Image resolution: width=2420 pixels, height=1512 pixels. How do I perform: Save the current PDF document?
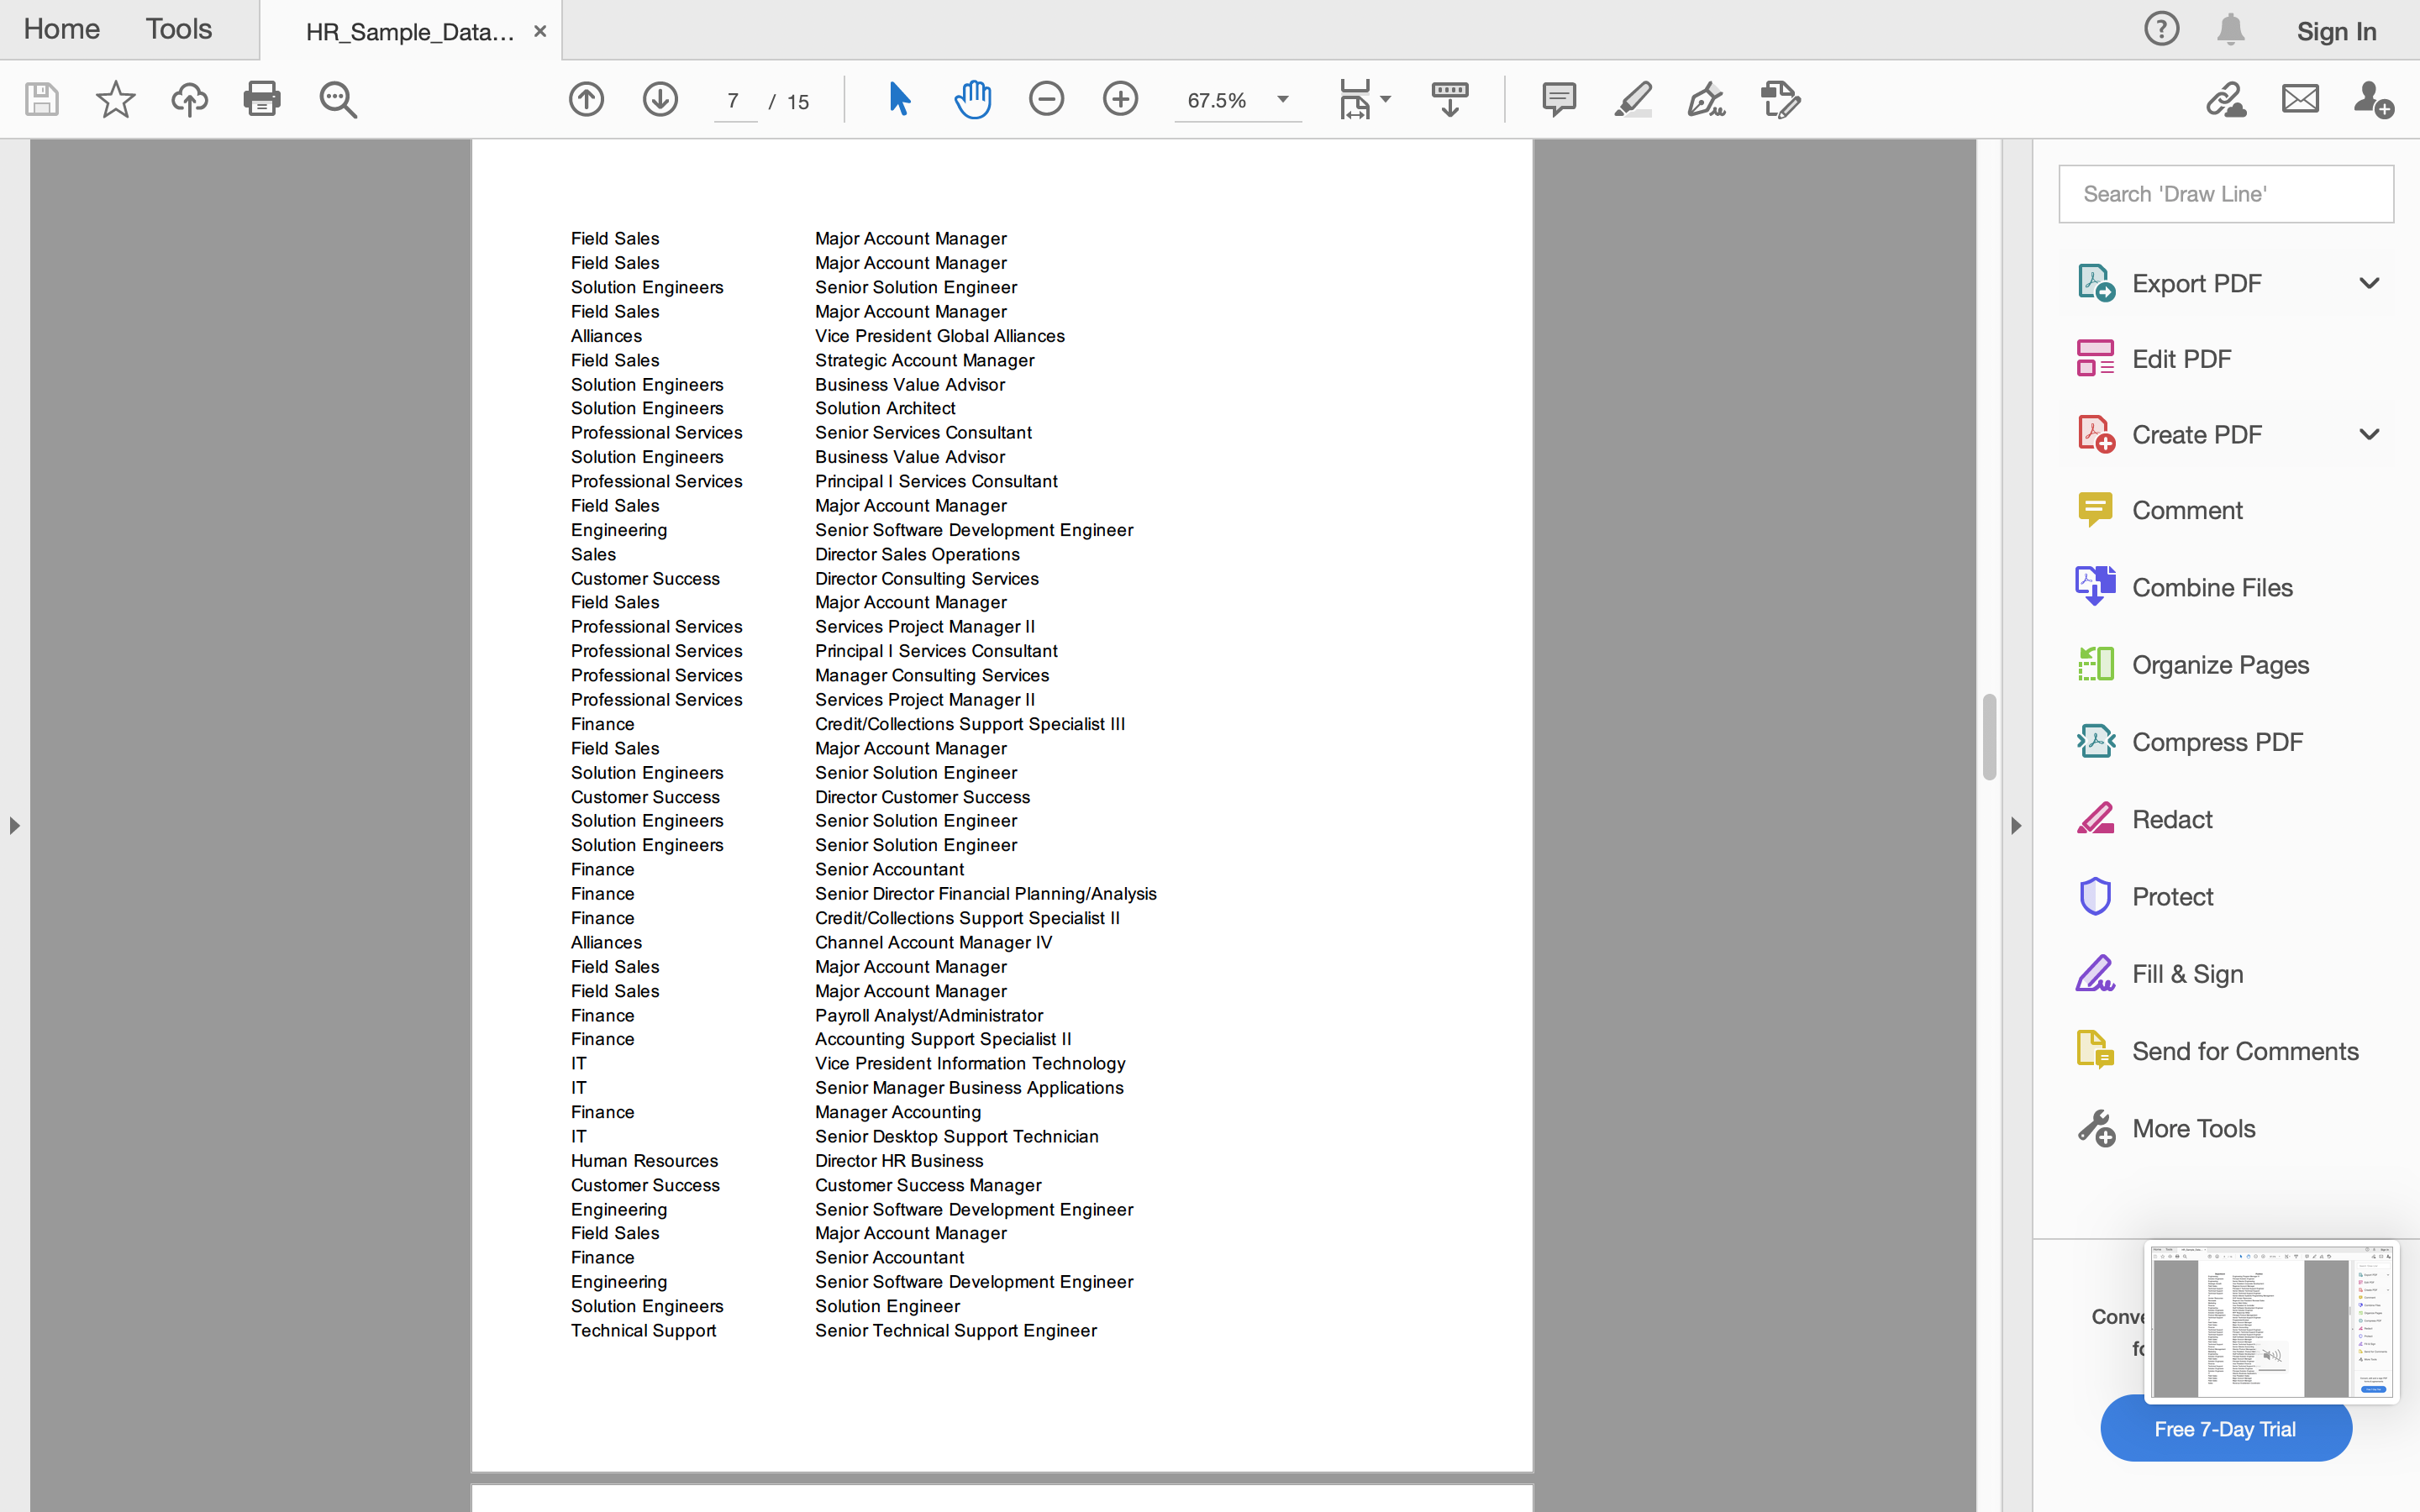pos(41,99)
